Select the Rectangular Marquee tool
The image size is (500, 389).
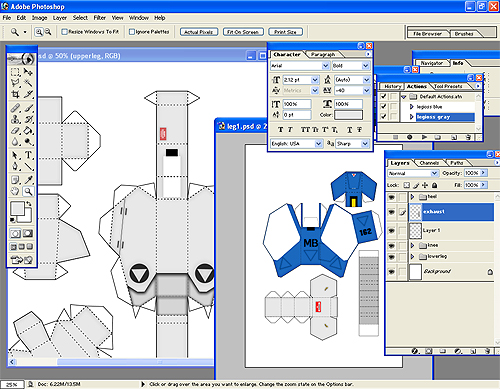(x=15, y=72)
